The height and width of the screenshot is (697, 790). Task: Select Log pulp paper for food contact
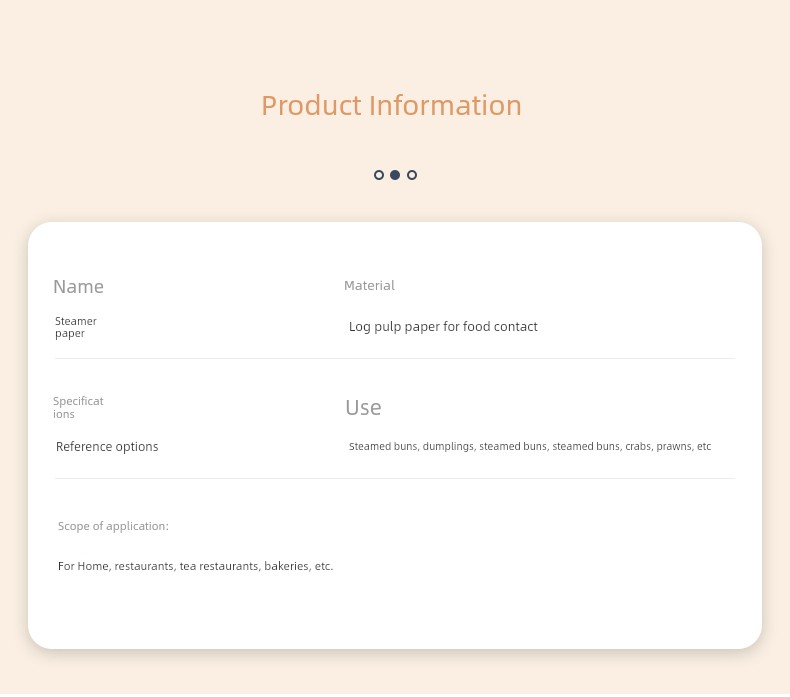[443, 327]
